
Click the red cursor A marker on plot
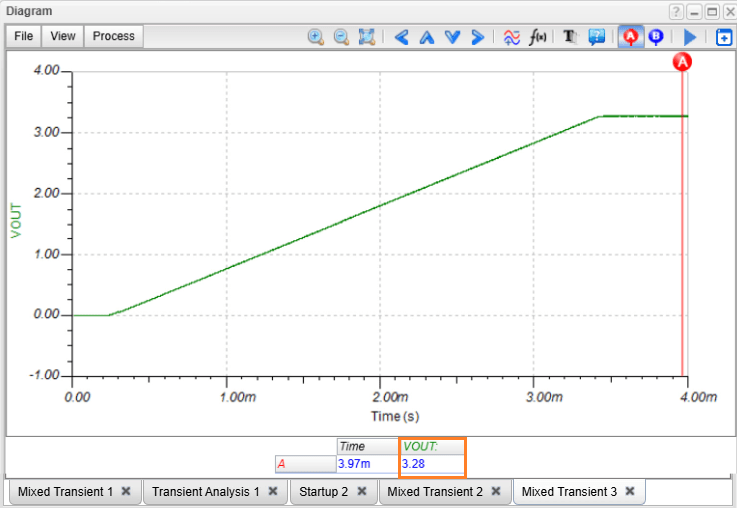[683, 62]
